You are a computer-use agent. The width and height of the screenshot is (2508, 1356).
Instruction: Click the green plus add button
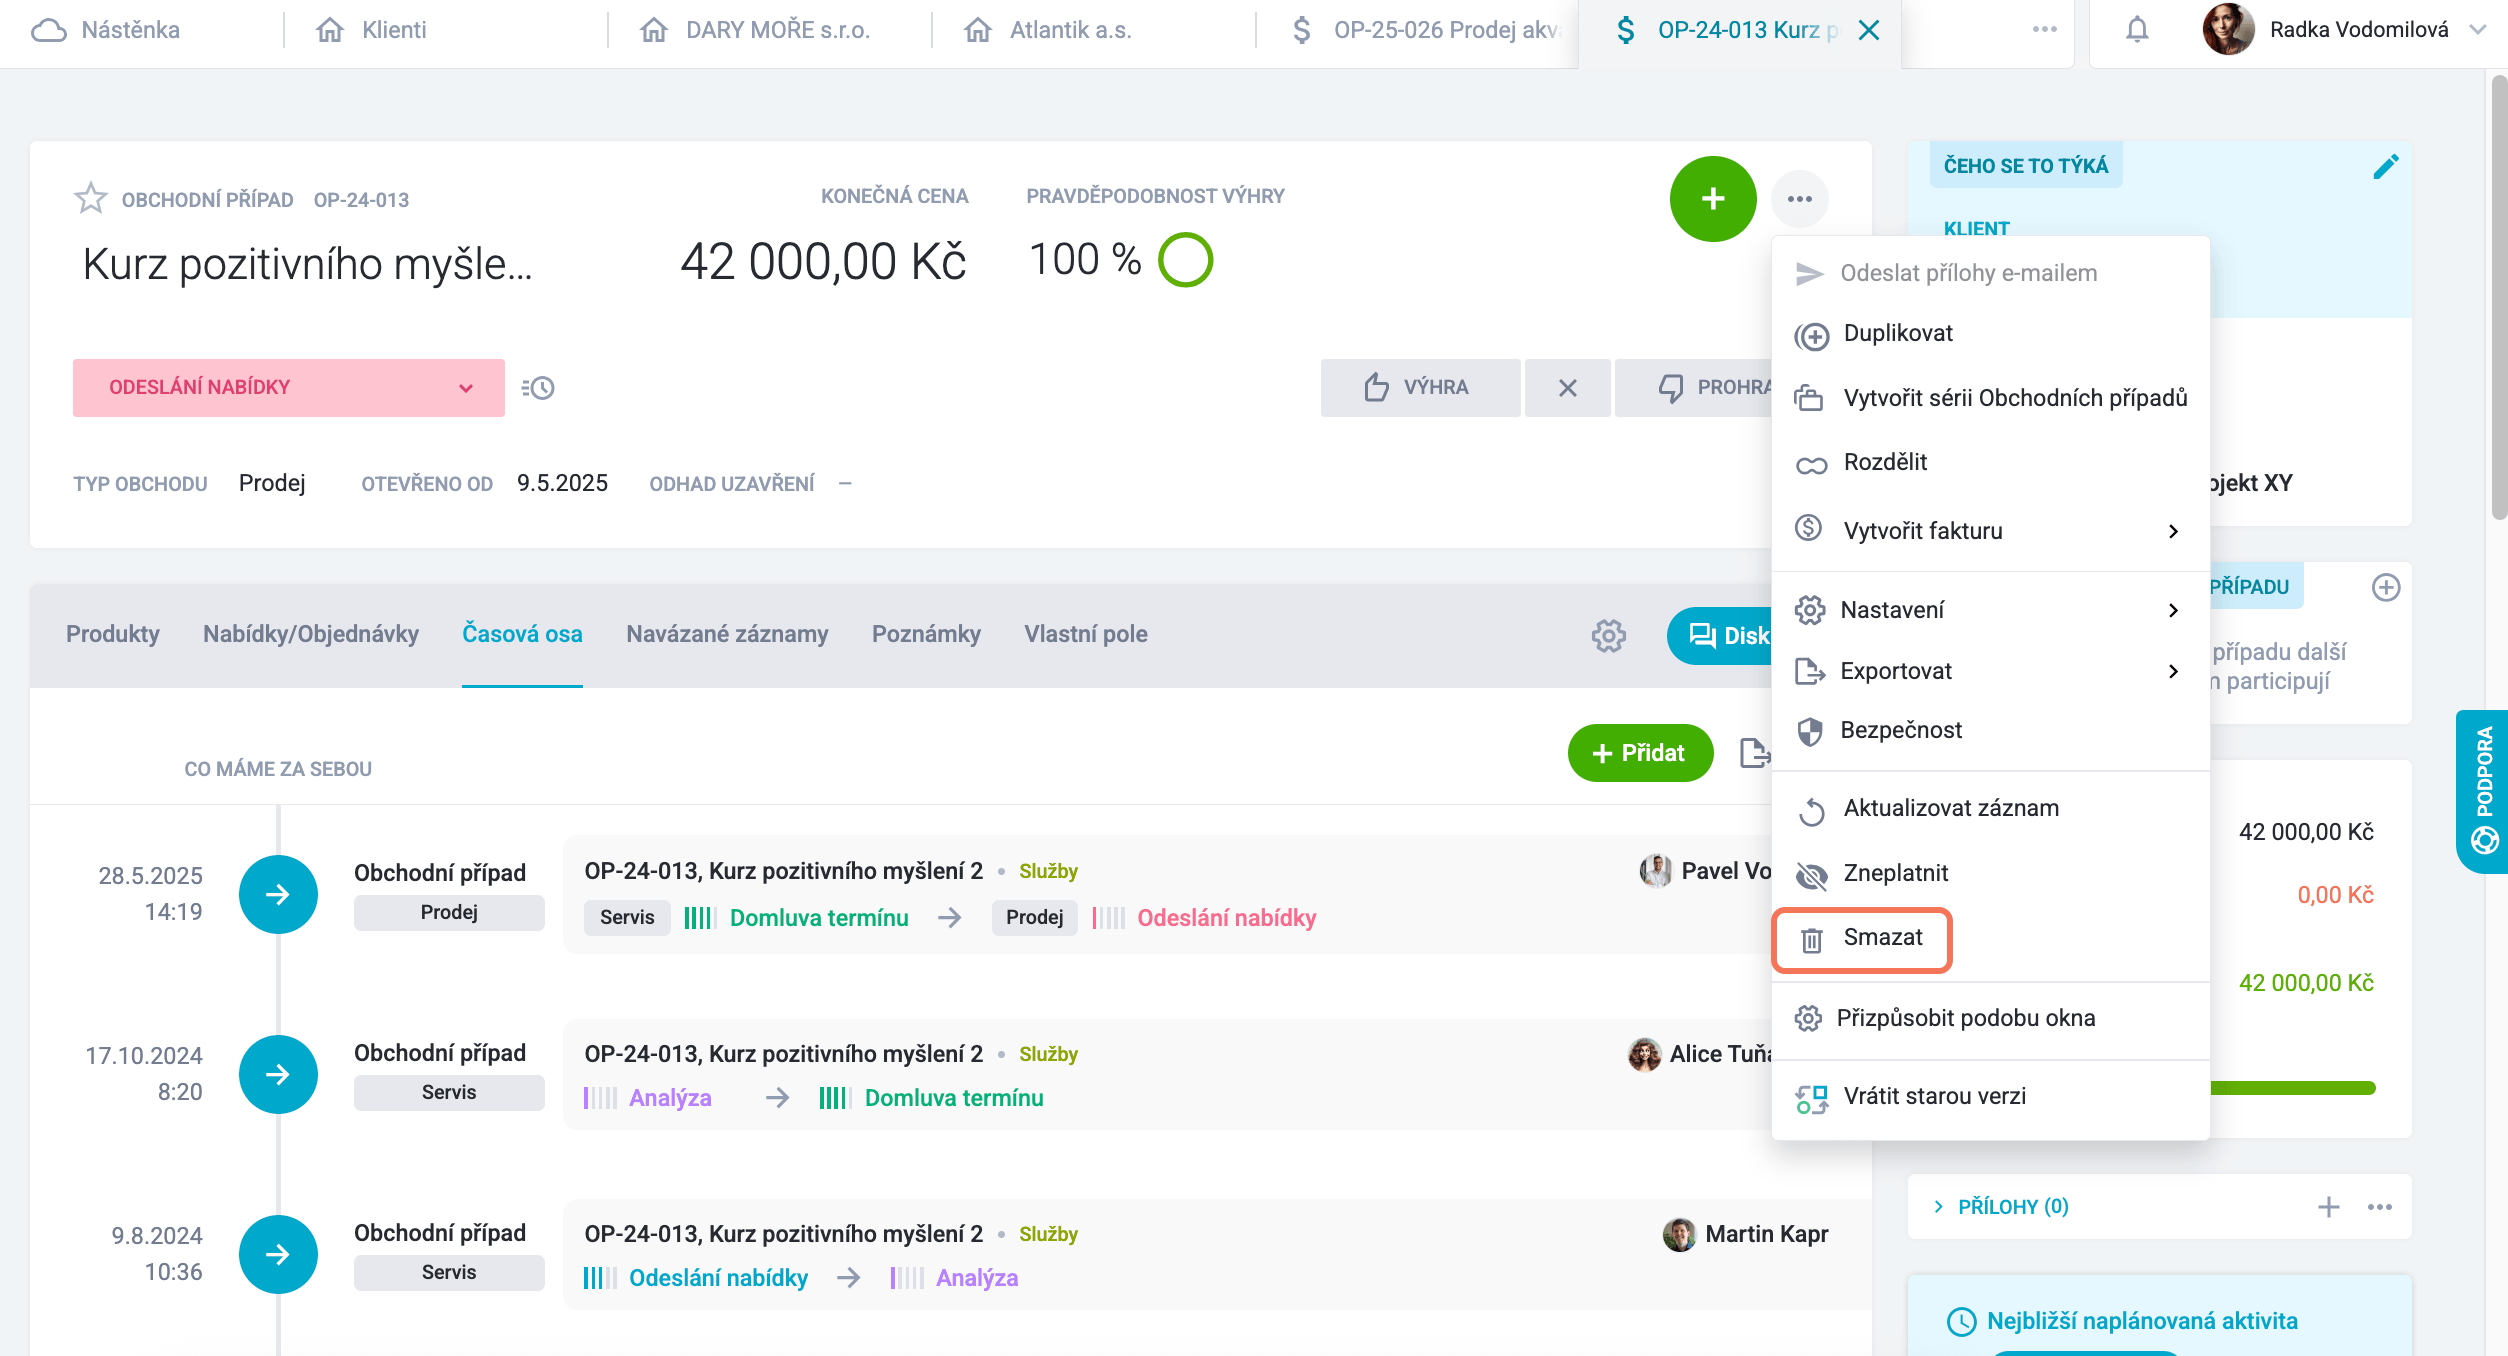click(1713, 199)
